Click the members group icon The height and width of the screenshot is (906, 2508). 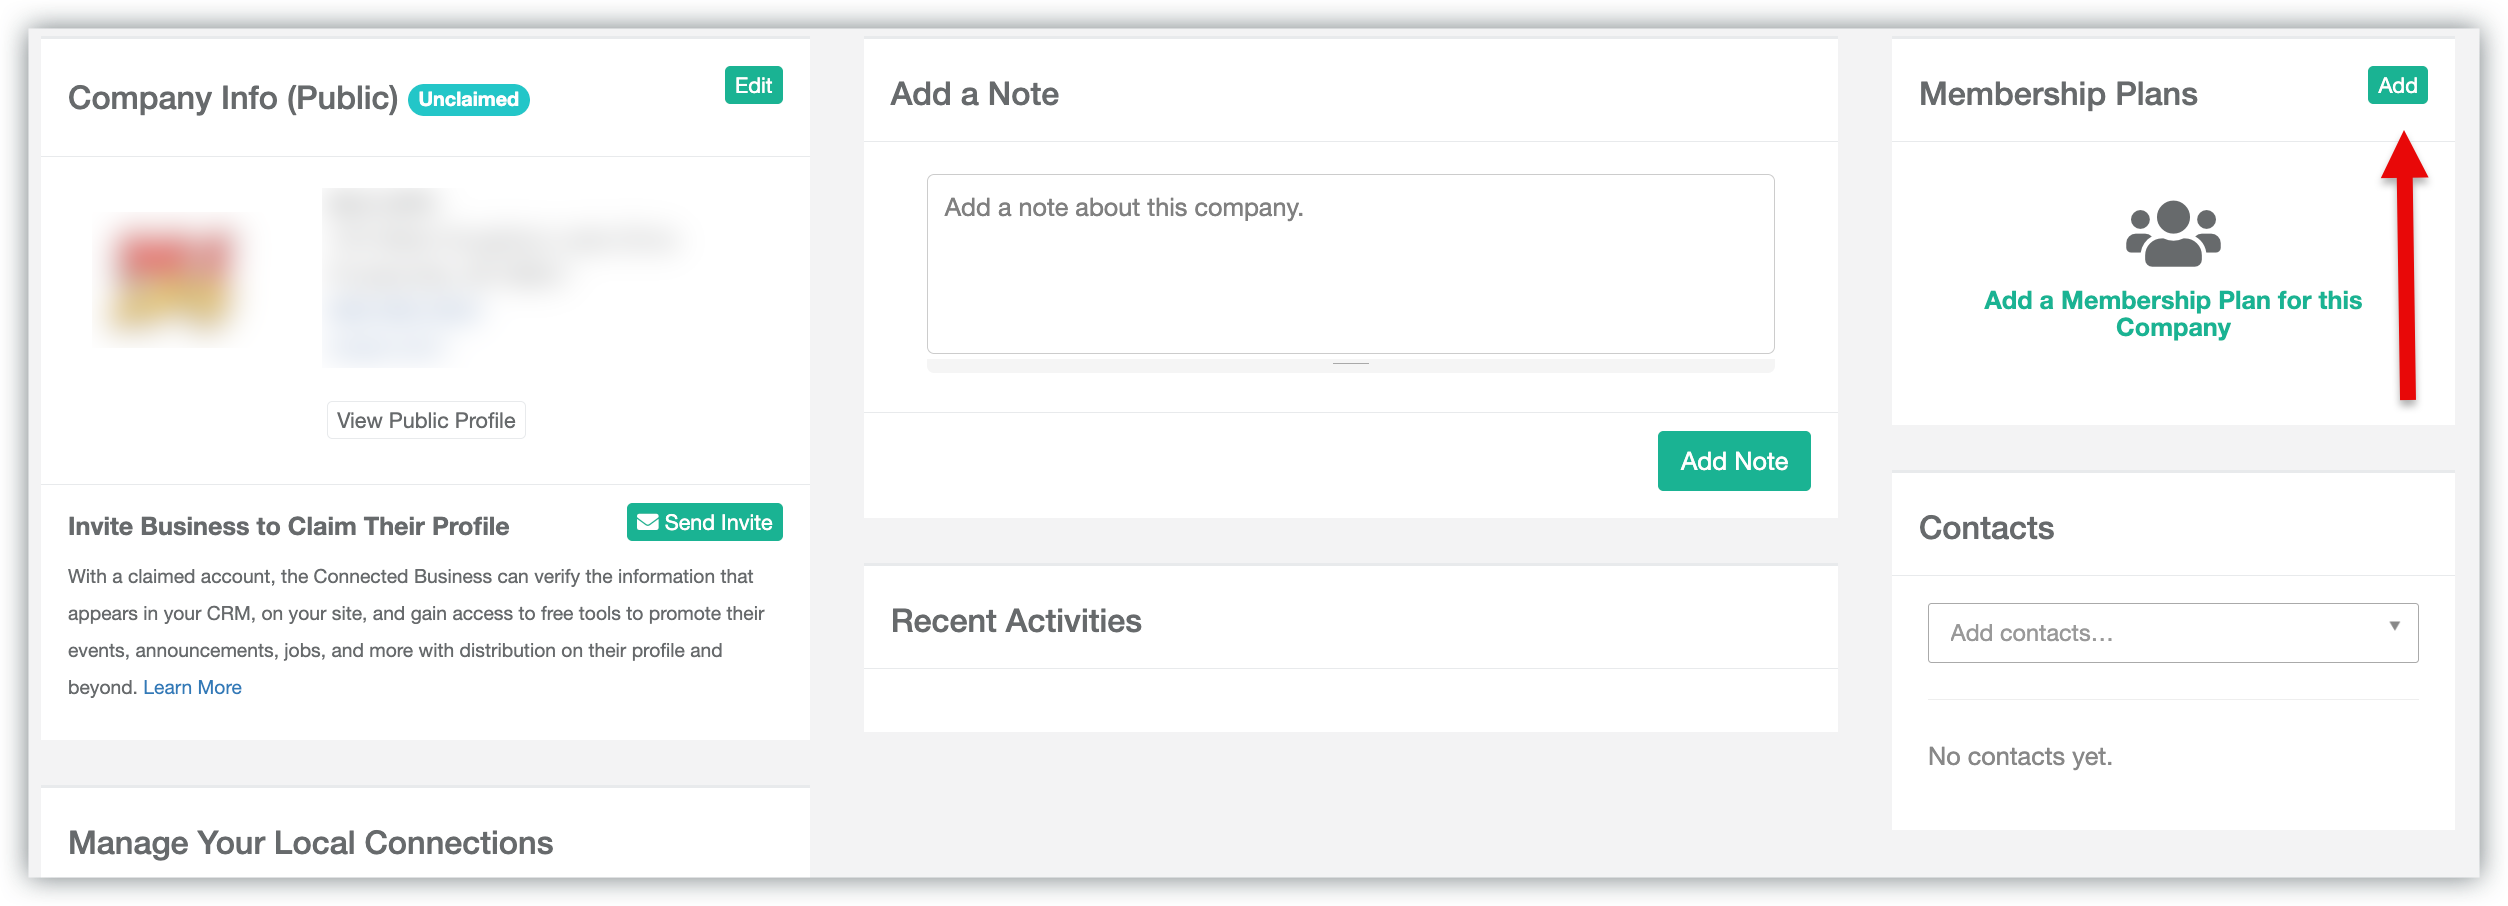pos(2173,234)
